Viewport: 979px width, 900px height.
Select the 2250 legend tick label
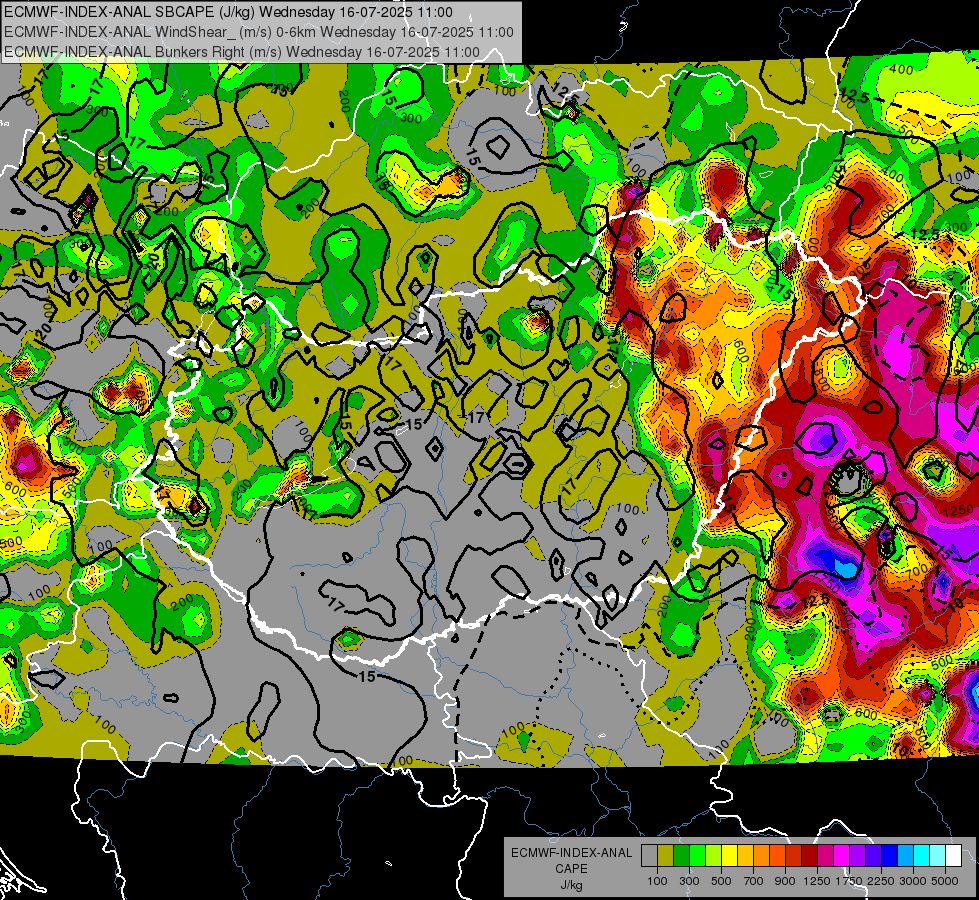tap(882, 881)
